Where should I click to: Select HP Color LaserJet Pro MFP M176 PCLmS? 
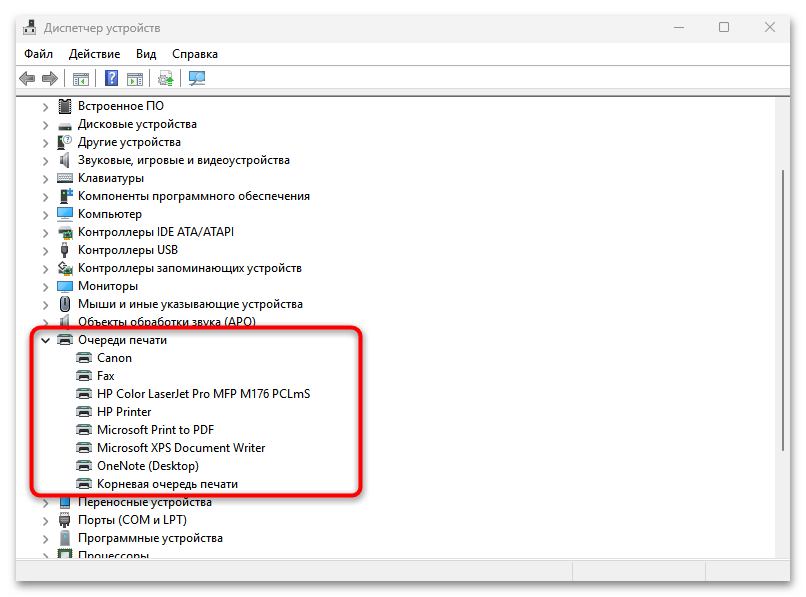(x=204, y=393)
